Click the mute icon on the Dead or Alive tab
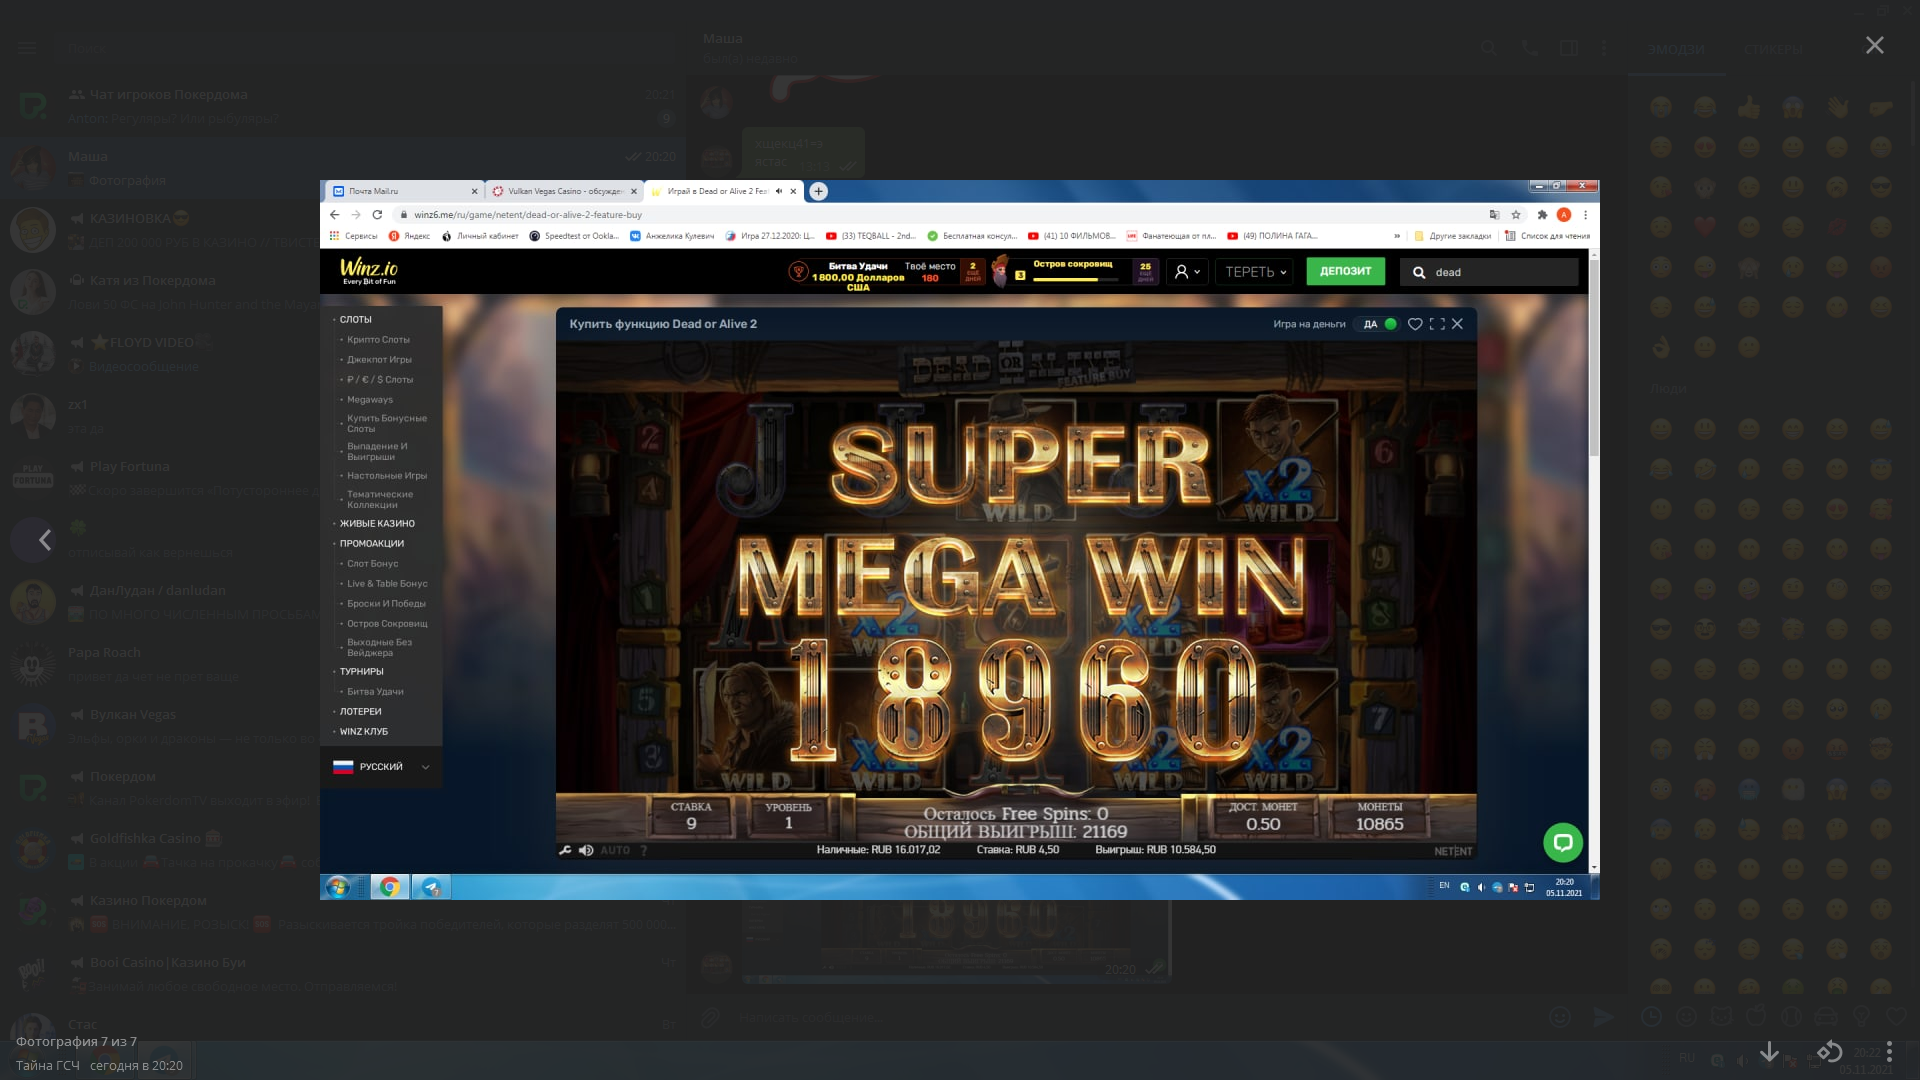Image resolution: width=1920 pixels, height=1080 pixels. click(x=779, y=191)
